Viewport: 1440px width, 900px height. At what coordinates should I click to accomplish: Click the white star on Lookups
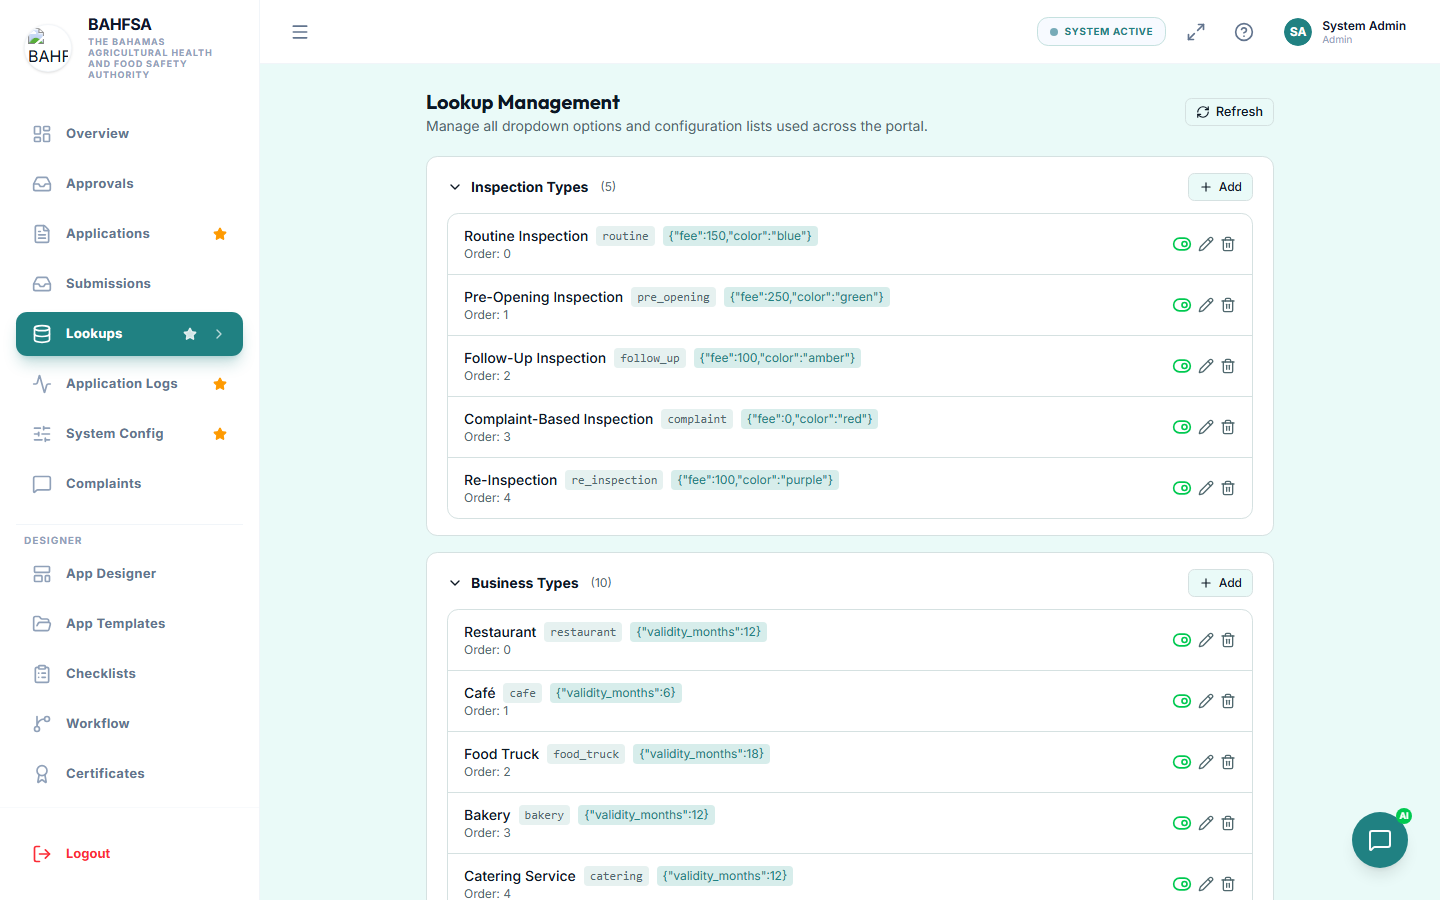point(190,334)
